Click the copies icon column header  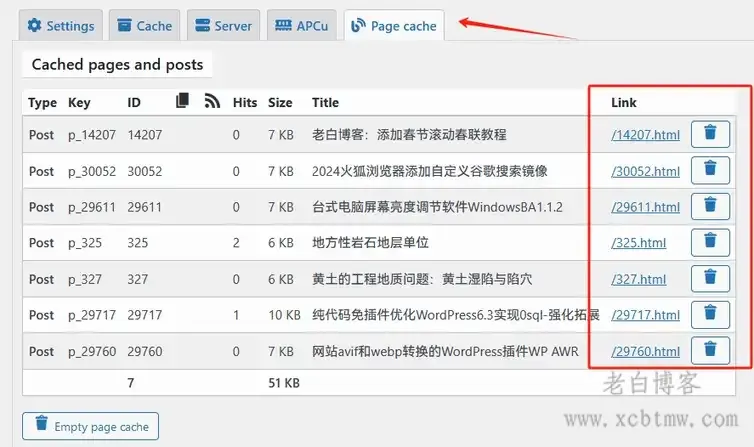182,100
